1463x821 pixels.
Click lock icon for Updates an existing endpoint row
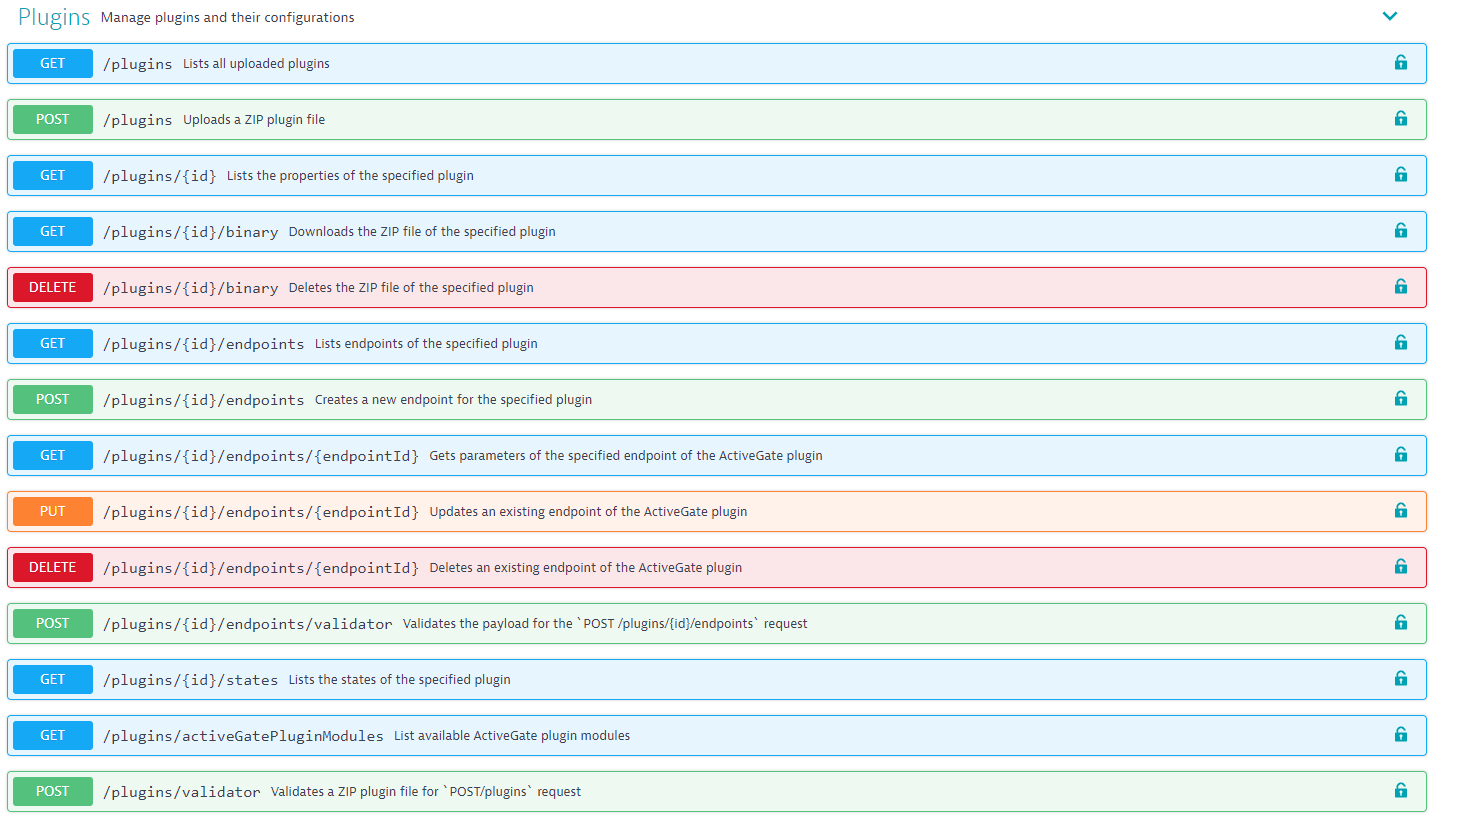coord(1401,511)
